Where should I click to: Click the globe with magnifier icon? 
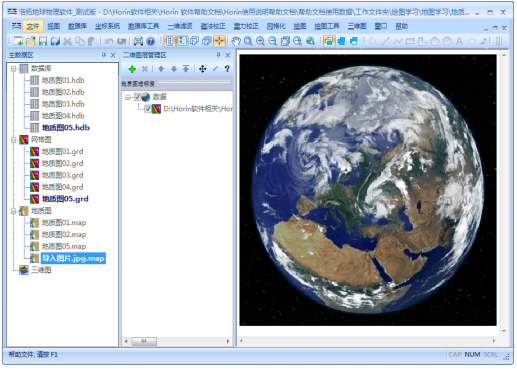310,41
